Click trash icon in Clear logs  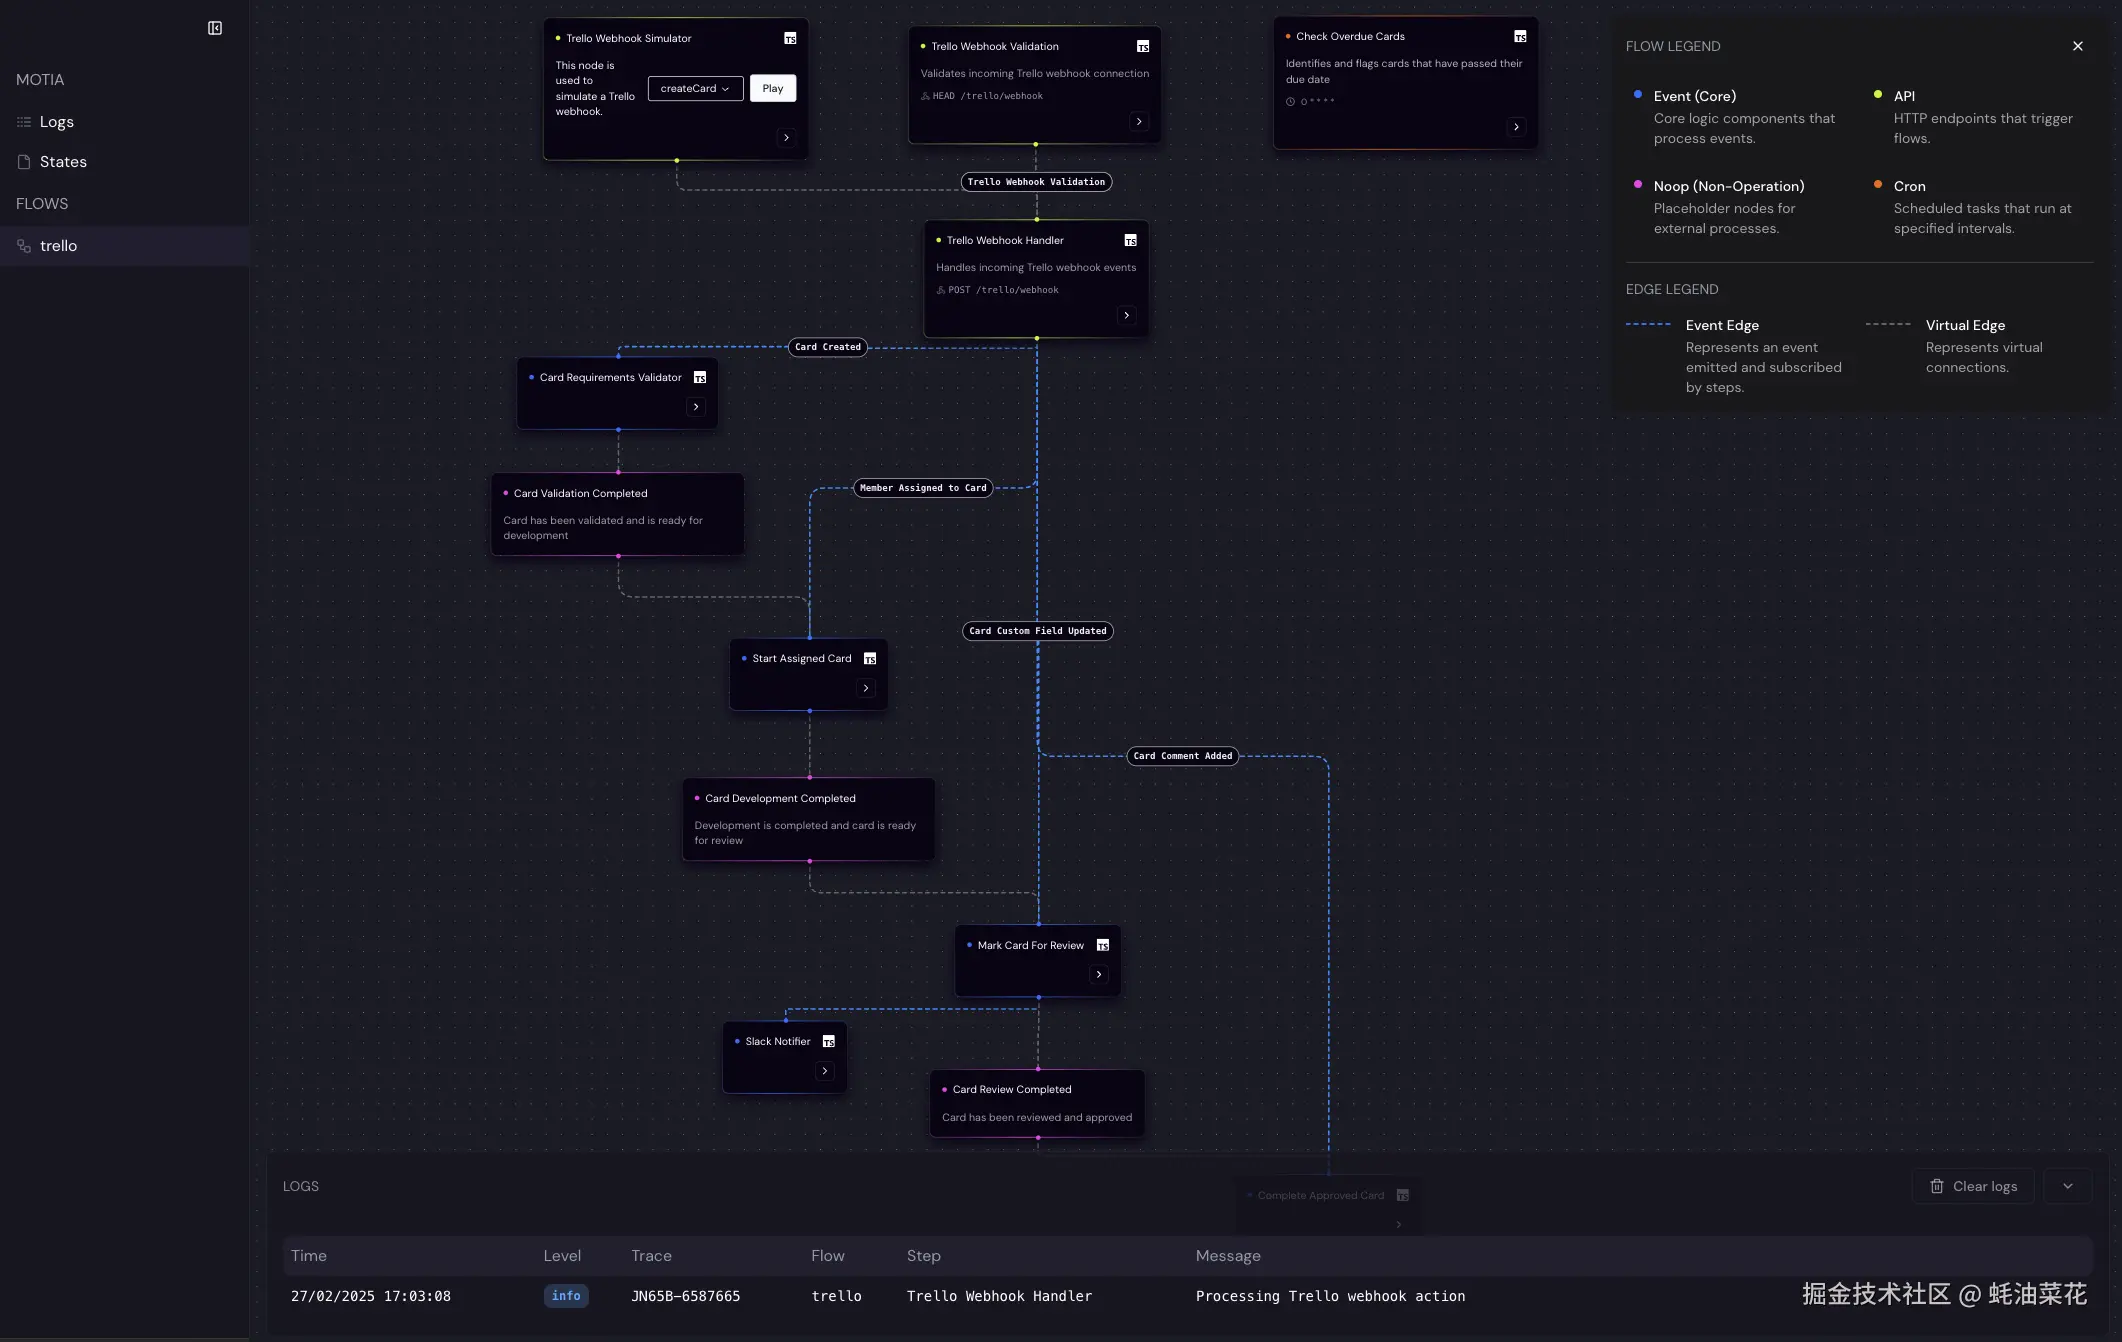(1937, 1186)
